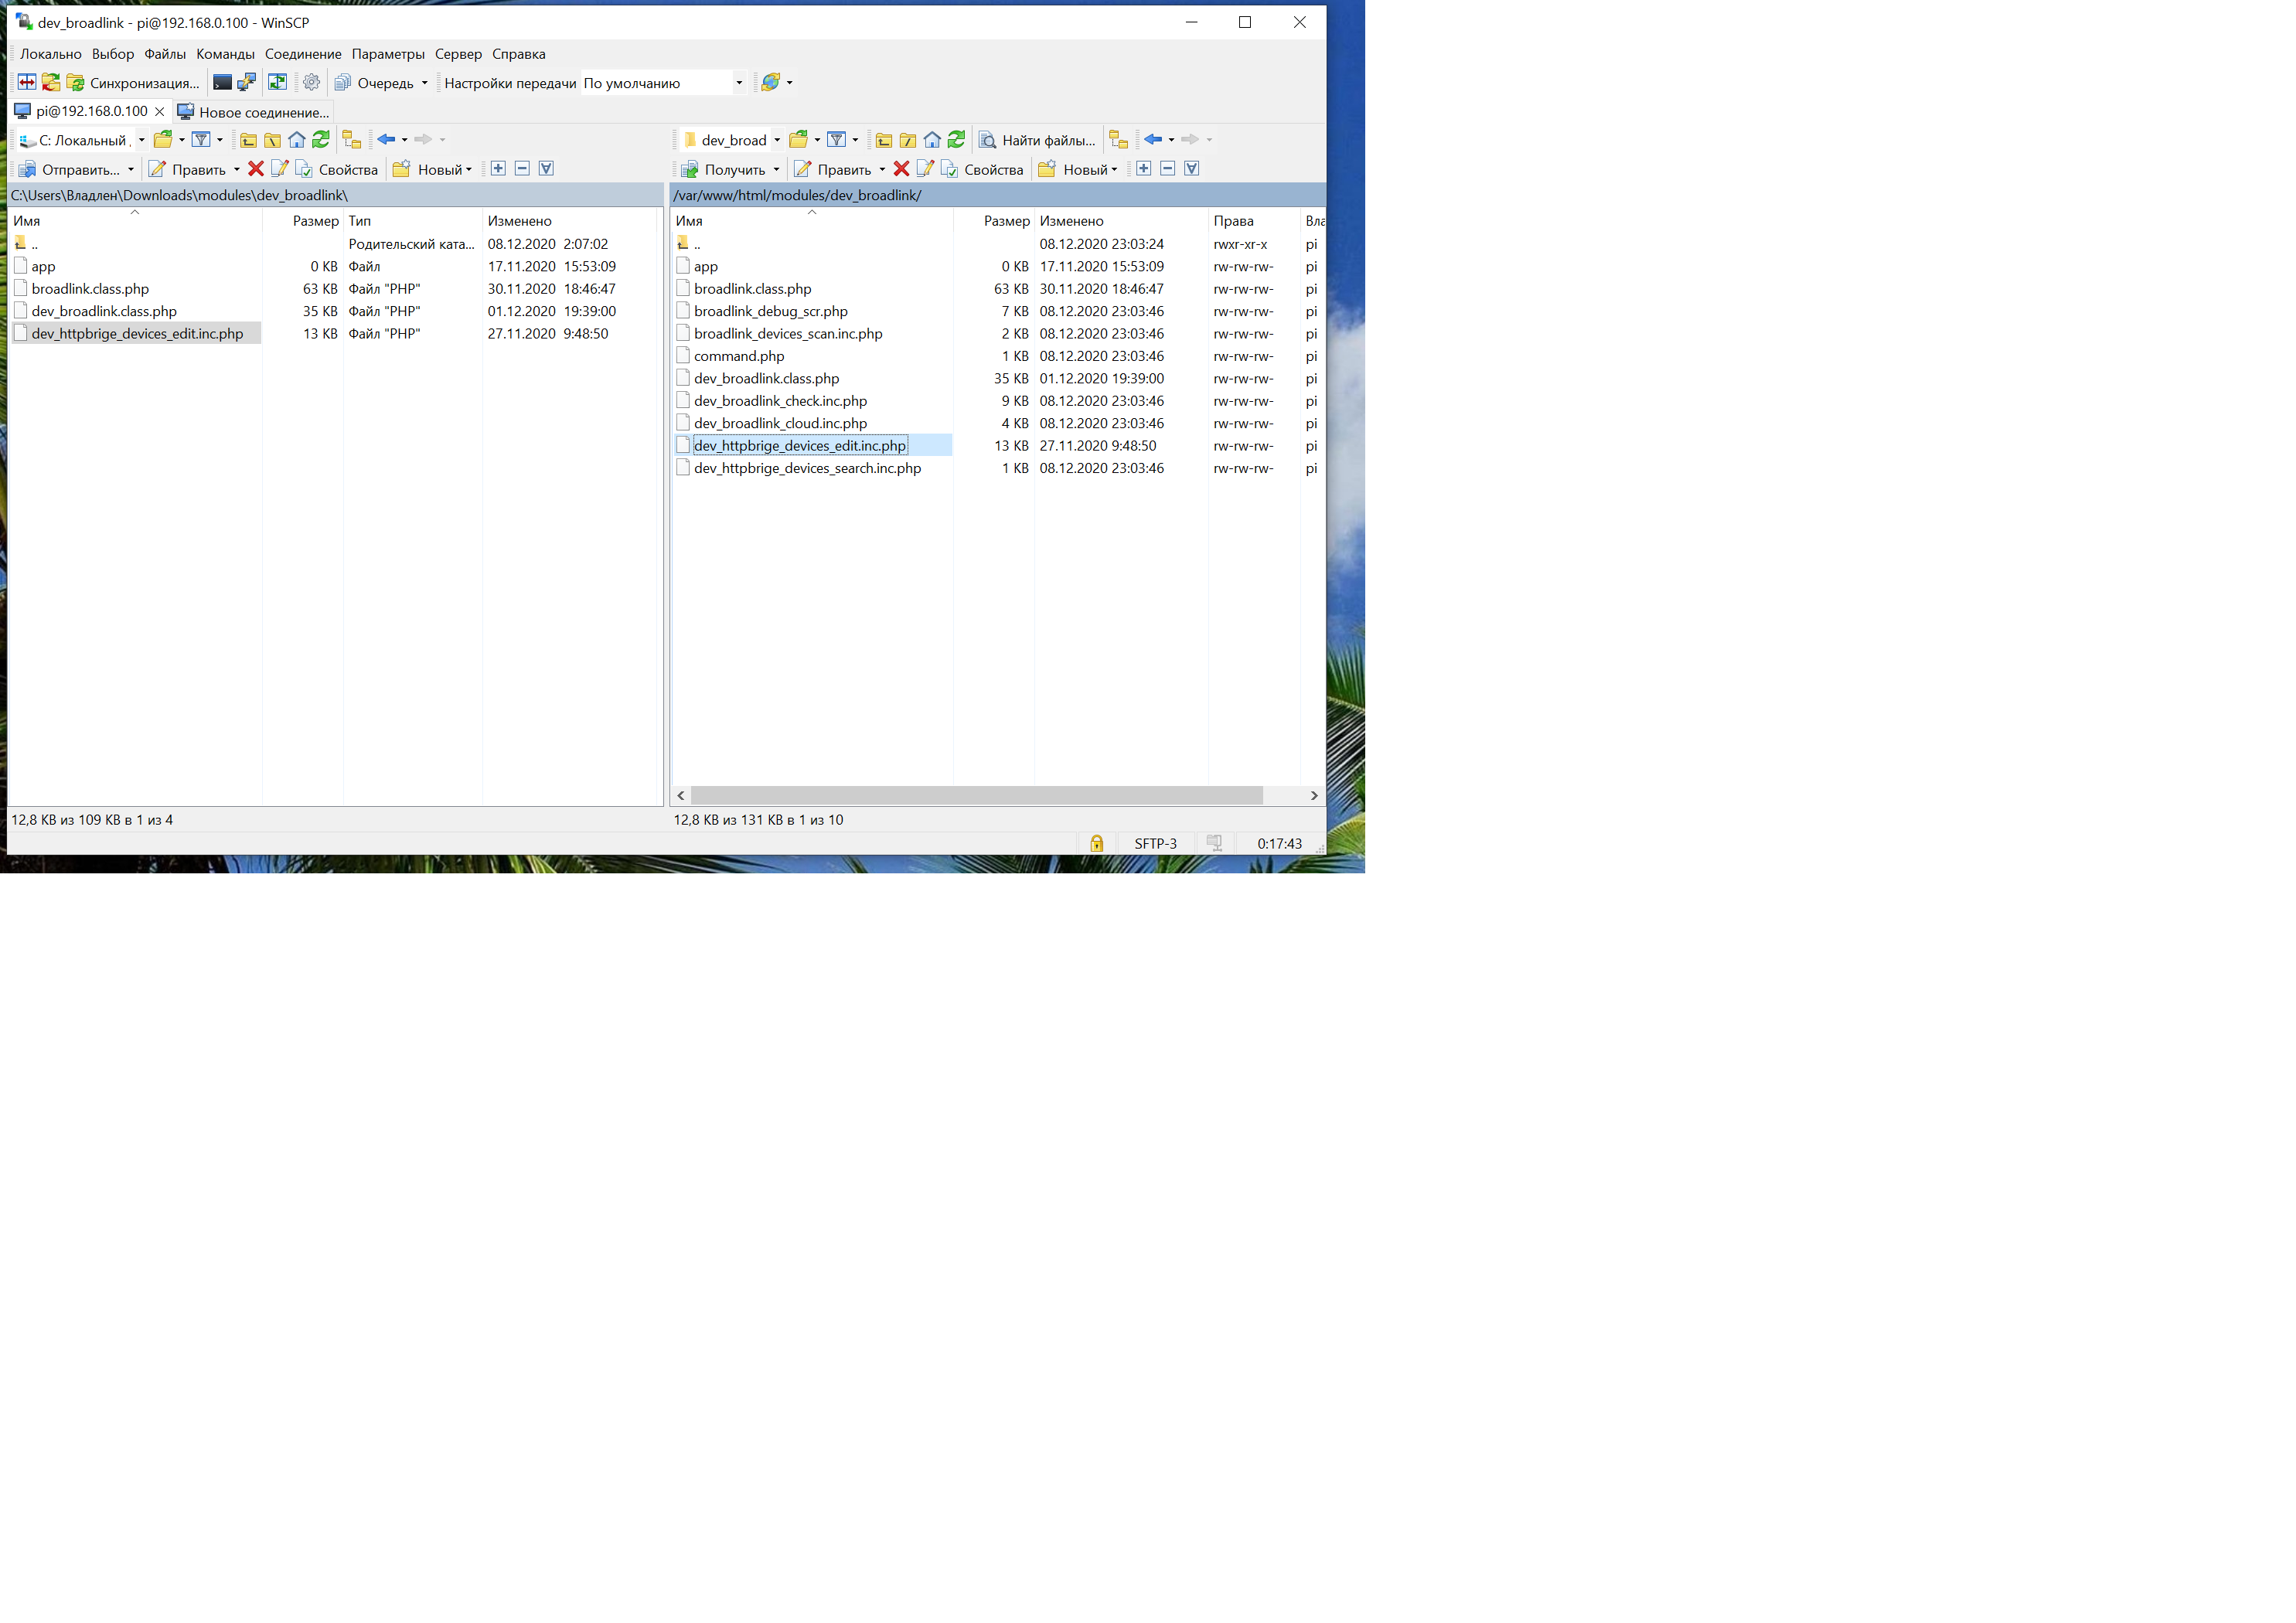Switch to Новое соединение tab

253,112
